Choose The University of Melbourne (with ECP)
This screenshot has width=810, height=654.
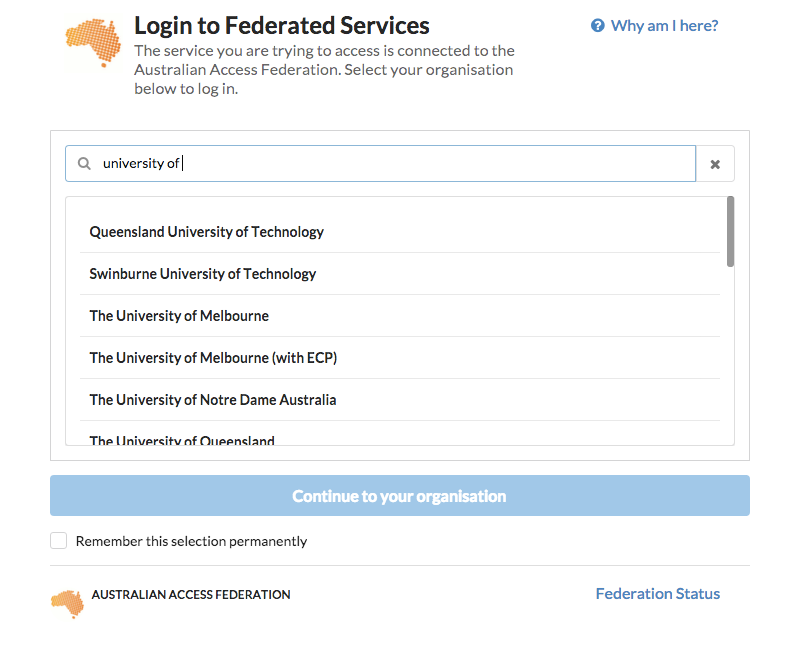point(400,357)
